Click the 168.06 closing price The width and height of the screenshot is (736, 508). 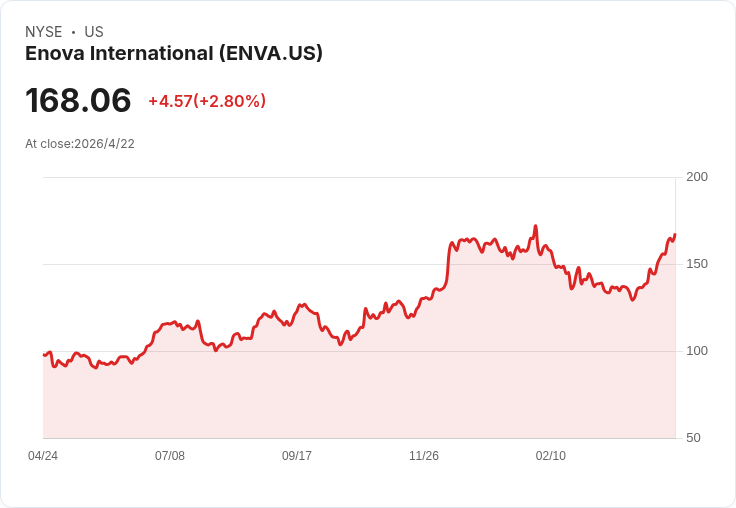pyautogui.click(x=78, y=100)
